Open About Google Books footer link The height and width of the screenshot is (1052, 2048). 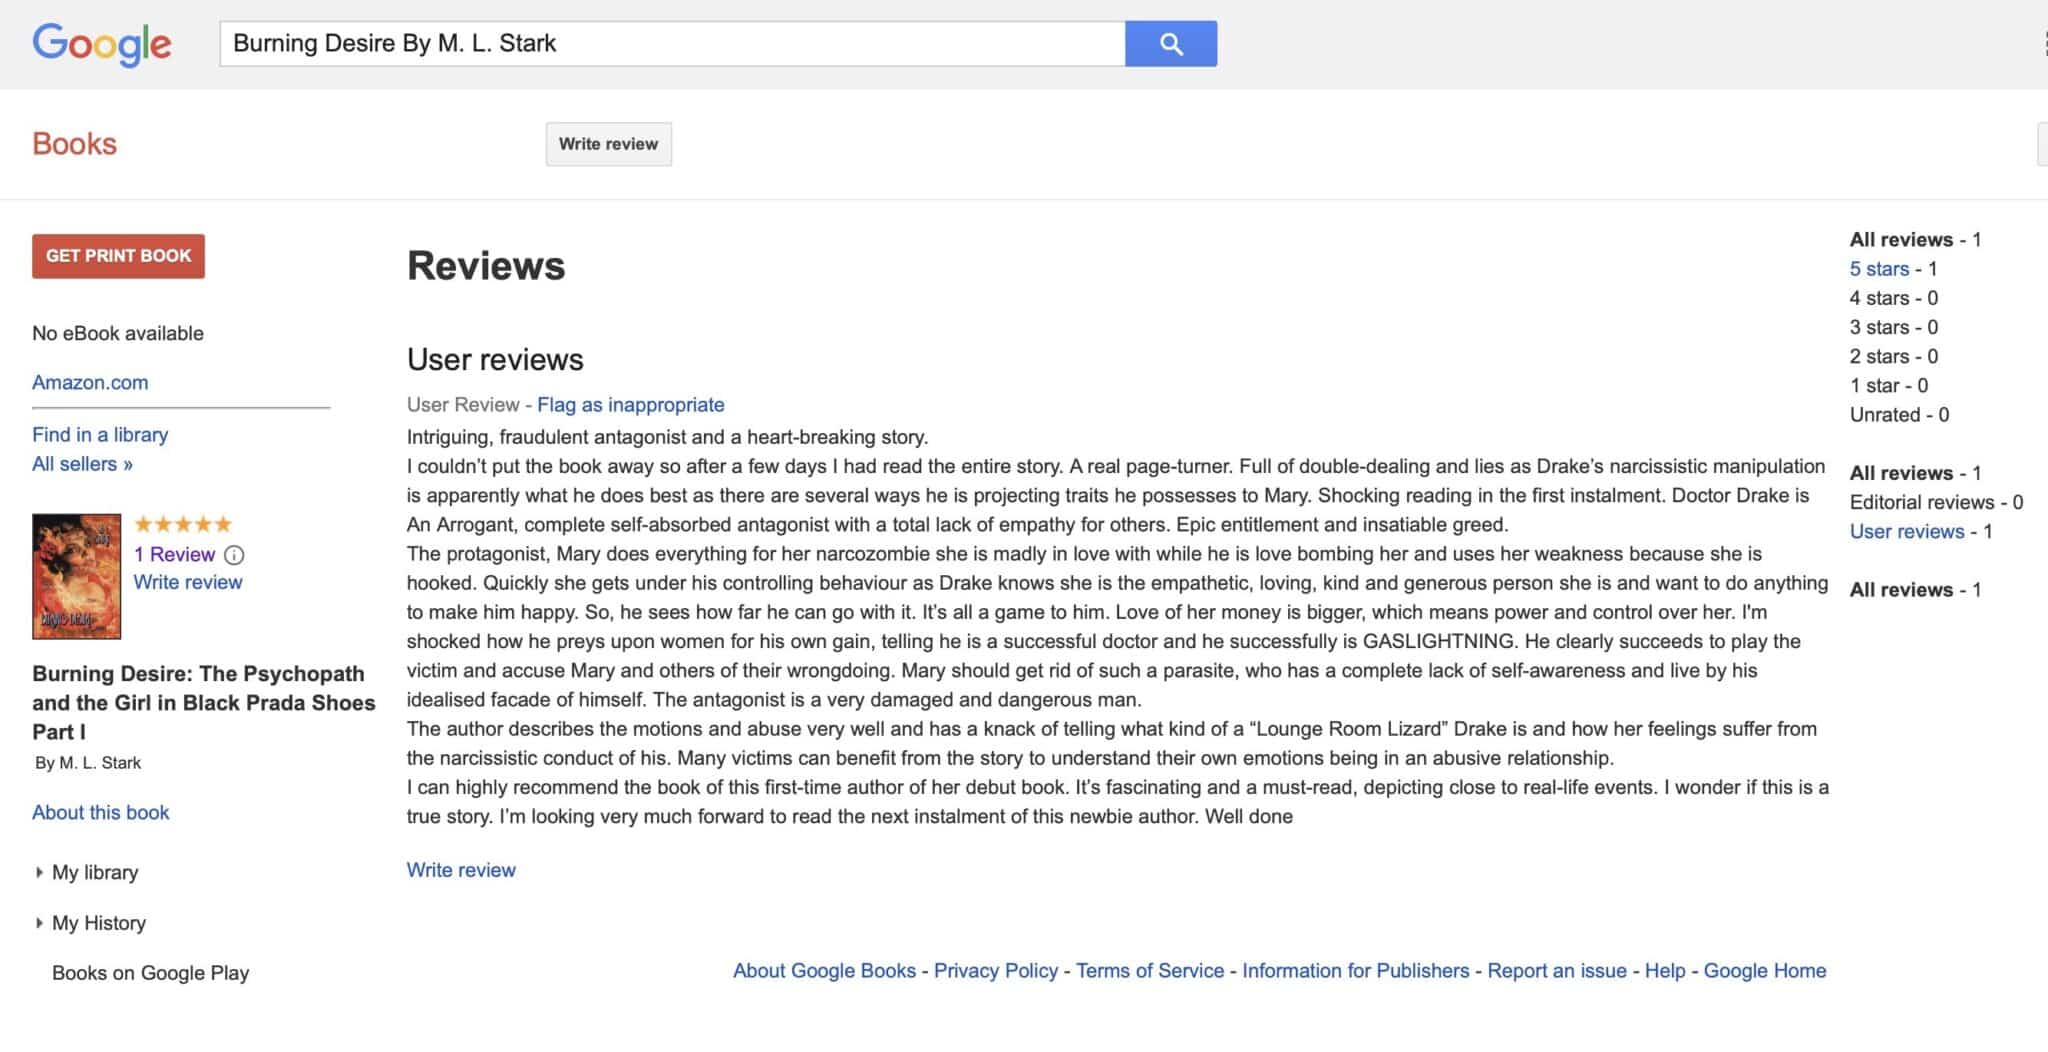[x=824, y=971]
